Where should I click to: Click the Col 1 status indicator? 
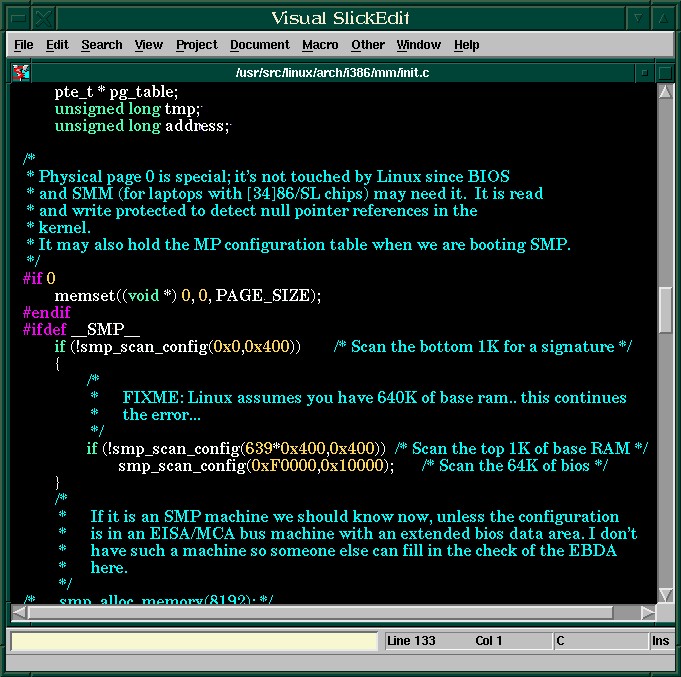489,641
